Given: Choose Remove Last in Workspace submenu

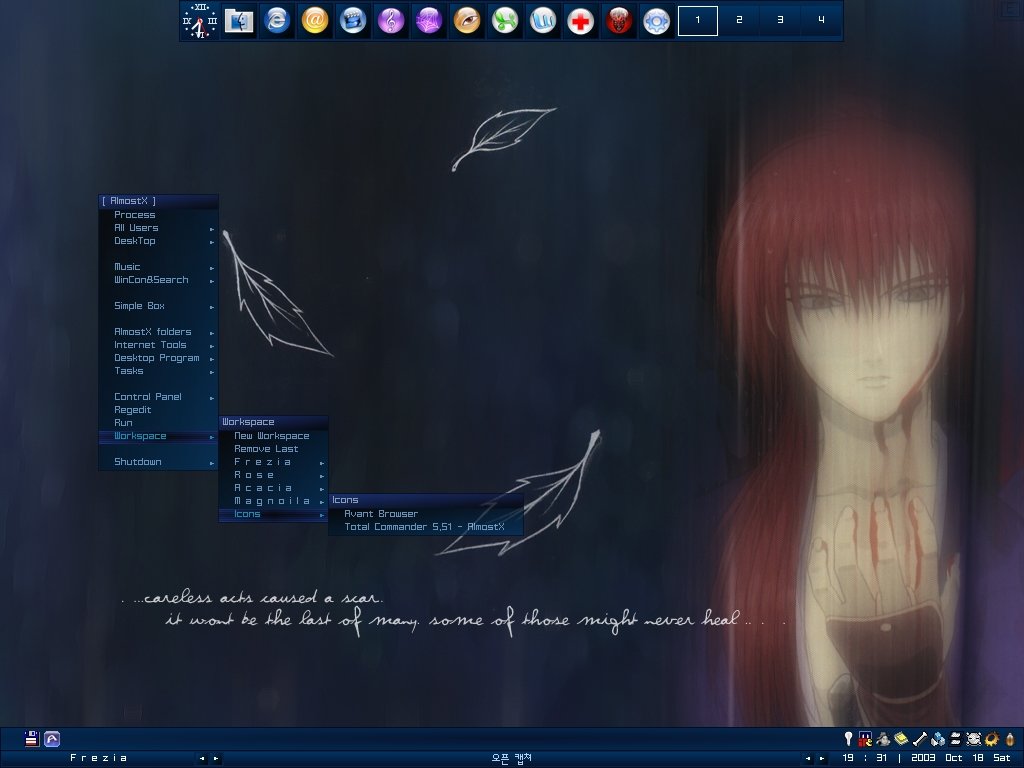Looking at the screenshot, I should click(x=273, y=449).
